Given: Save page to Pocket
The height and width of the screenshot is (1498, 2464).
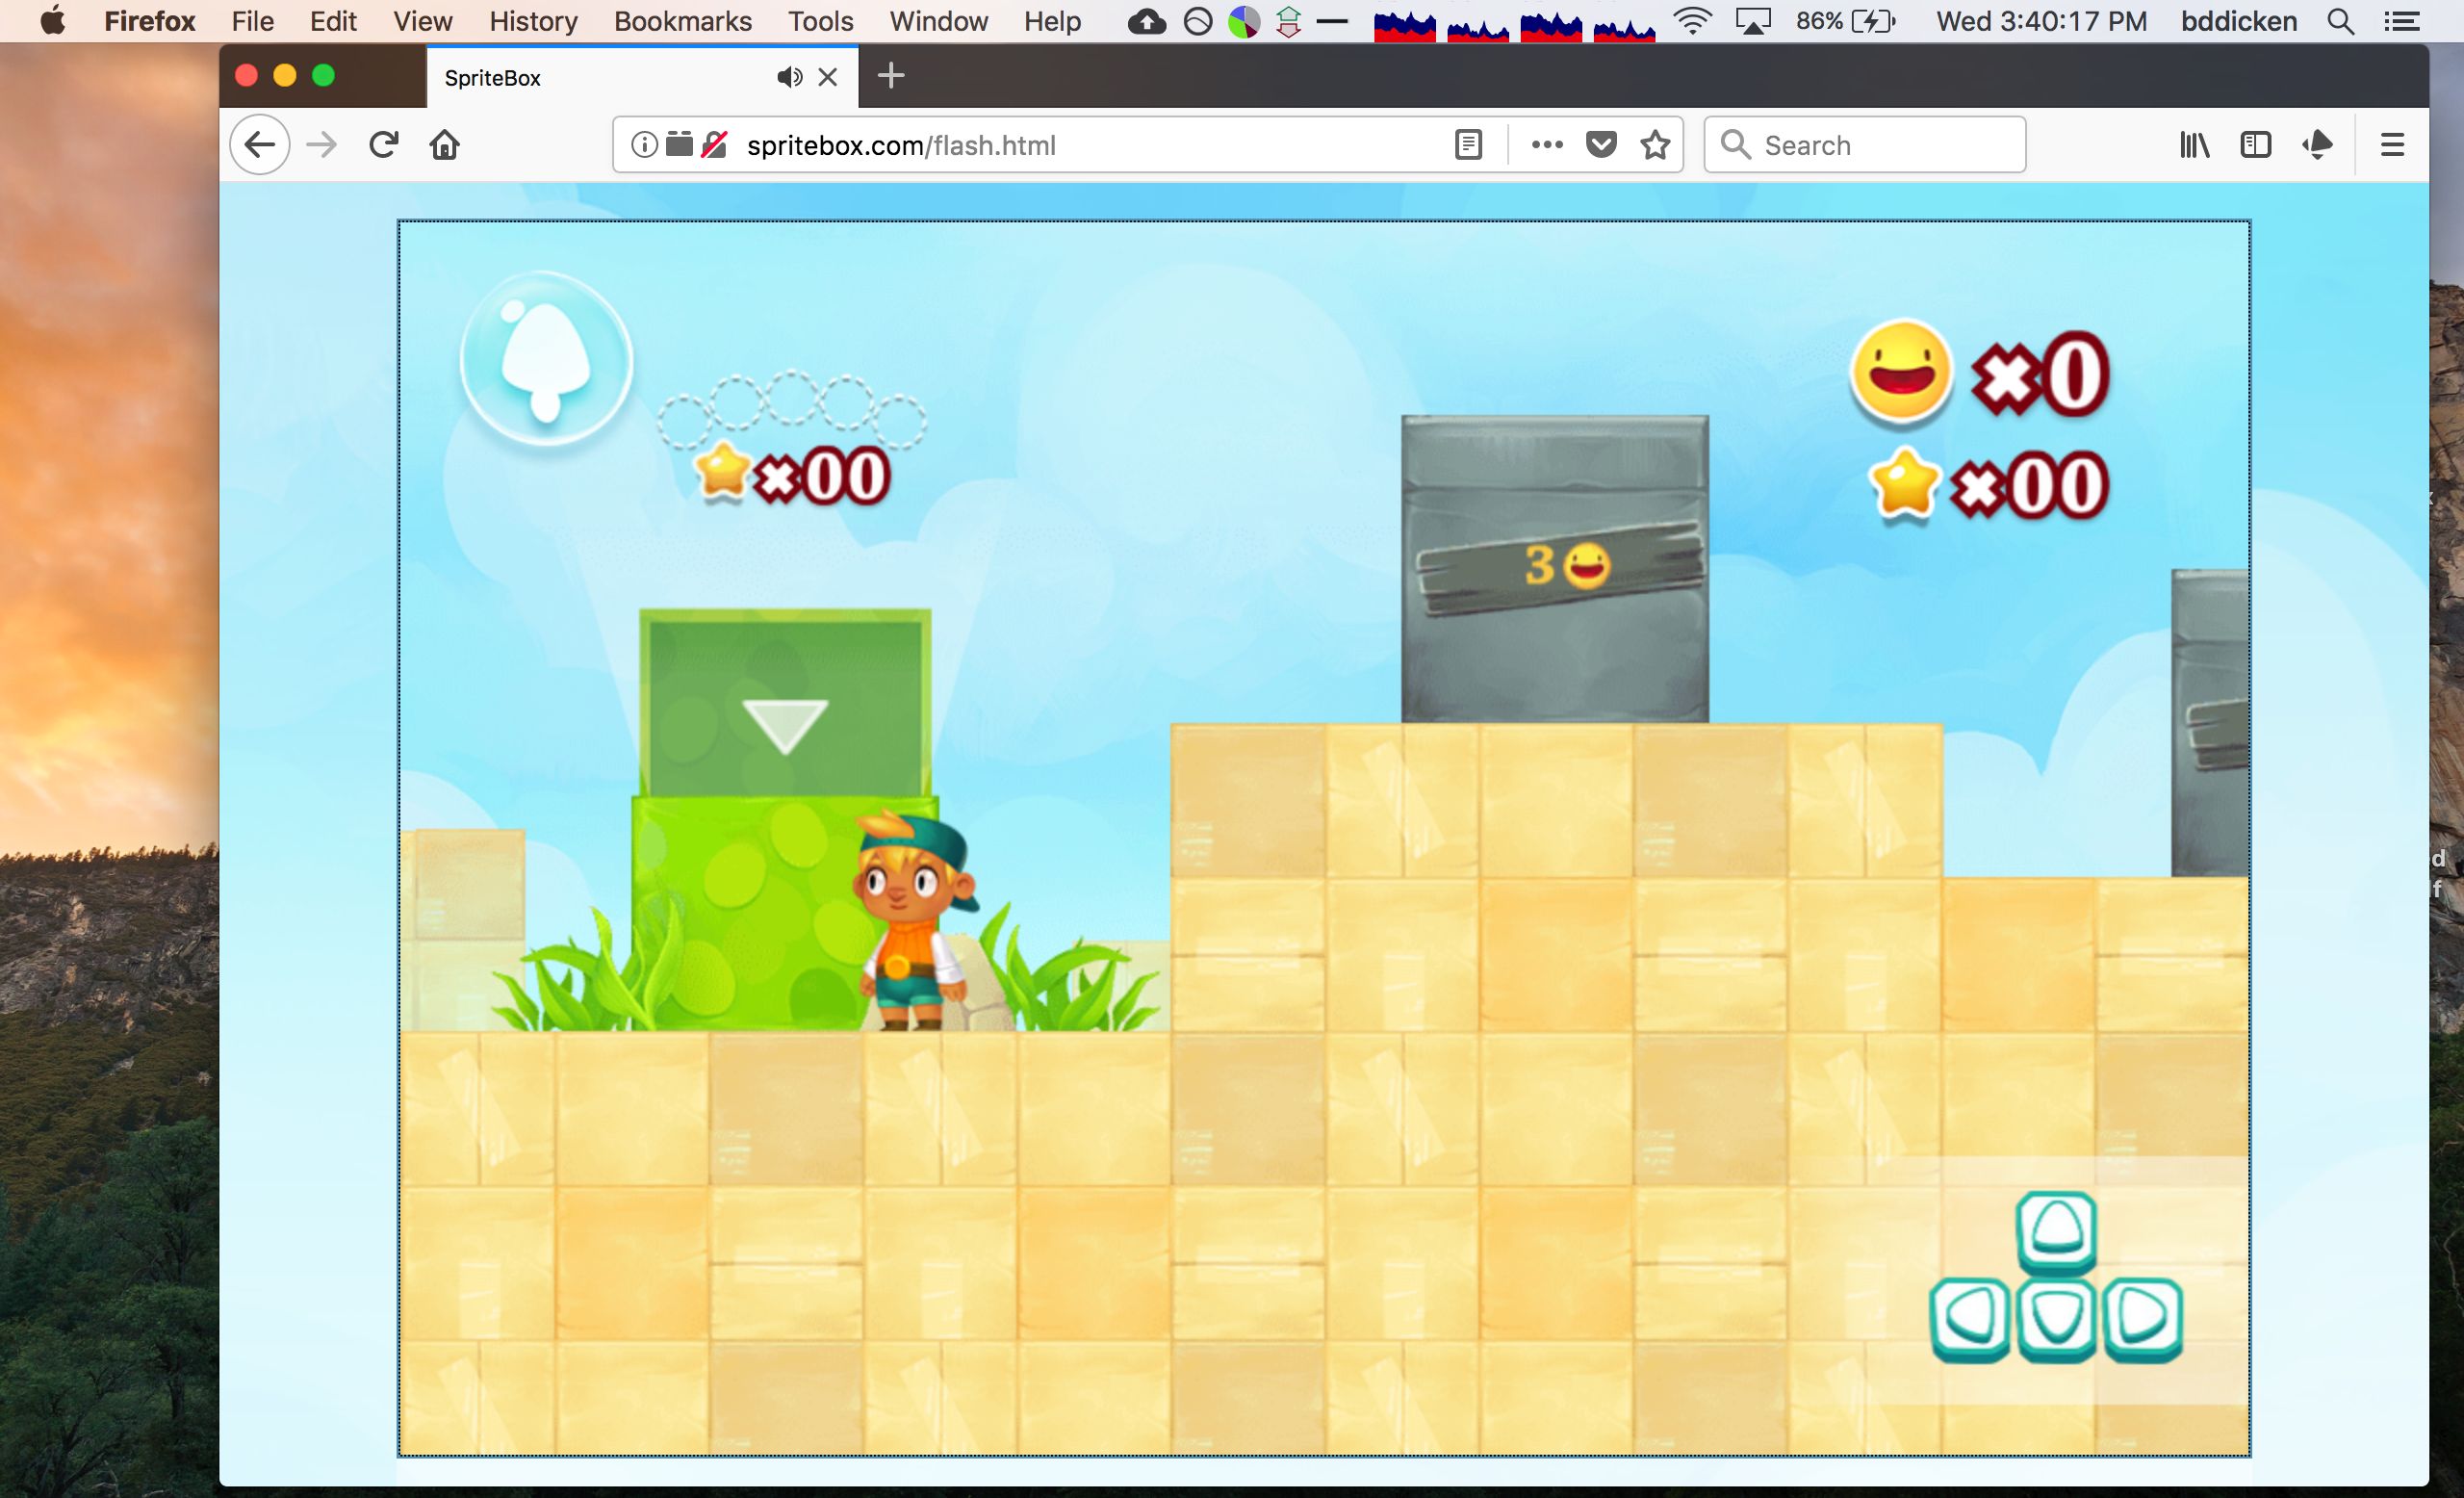Looking at the screenshot, I should [x=1601, y=145].
